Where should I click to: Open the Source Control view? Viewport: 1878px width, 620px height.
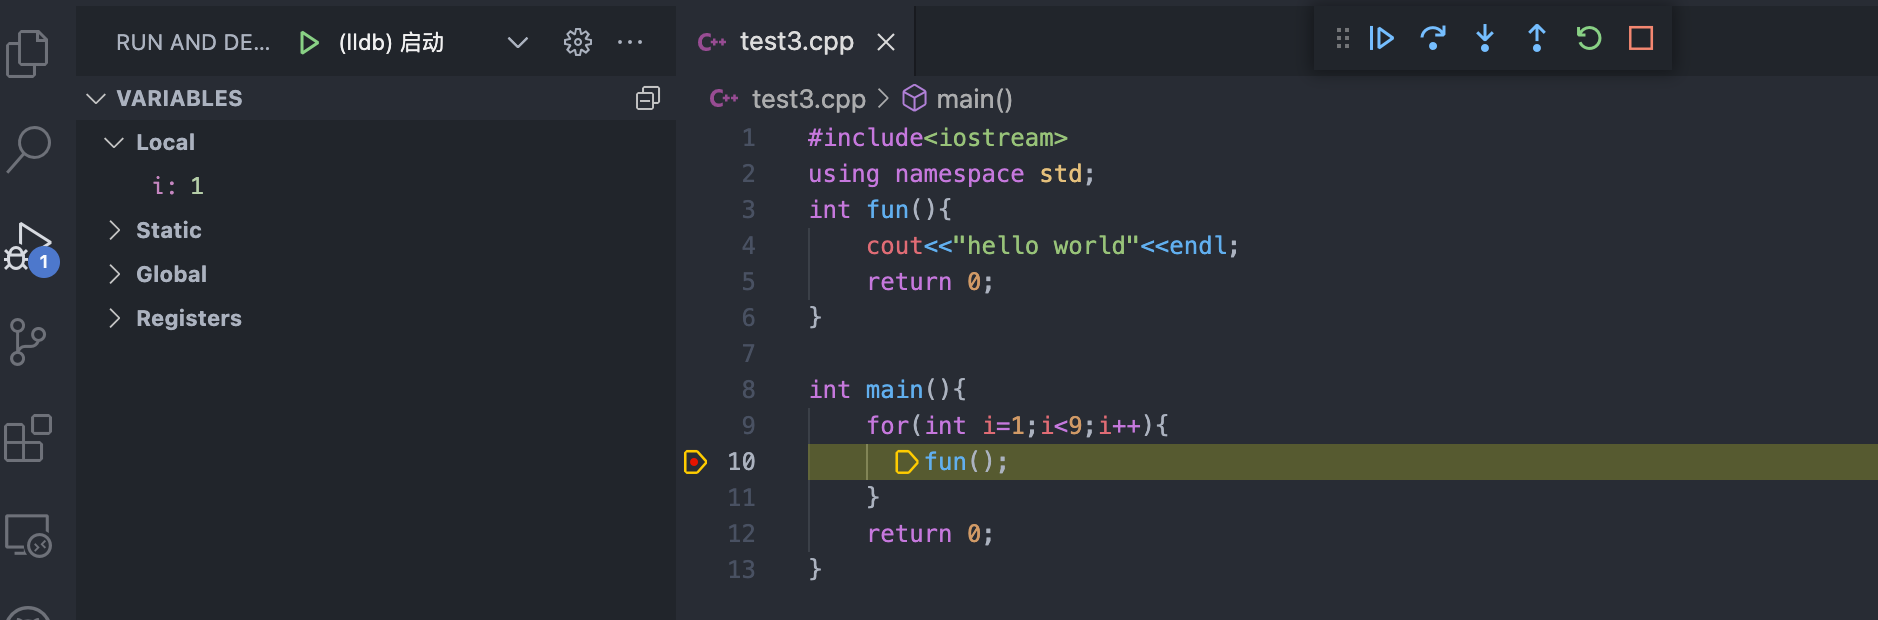(28, 342)
